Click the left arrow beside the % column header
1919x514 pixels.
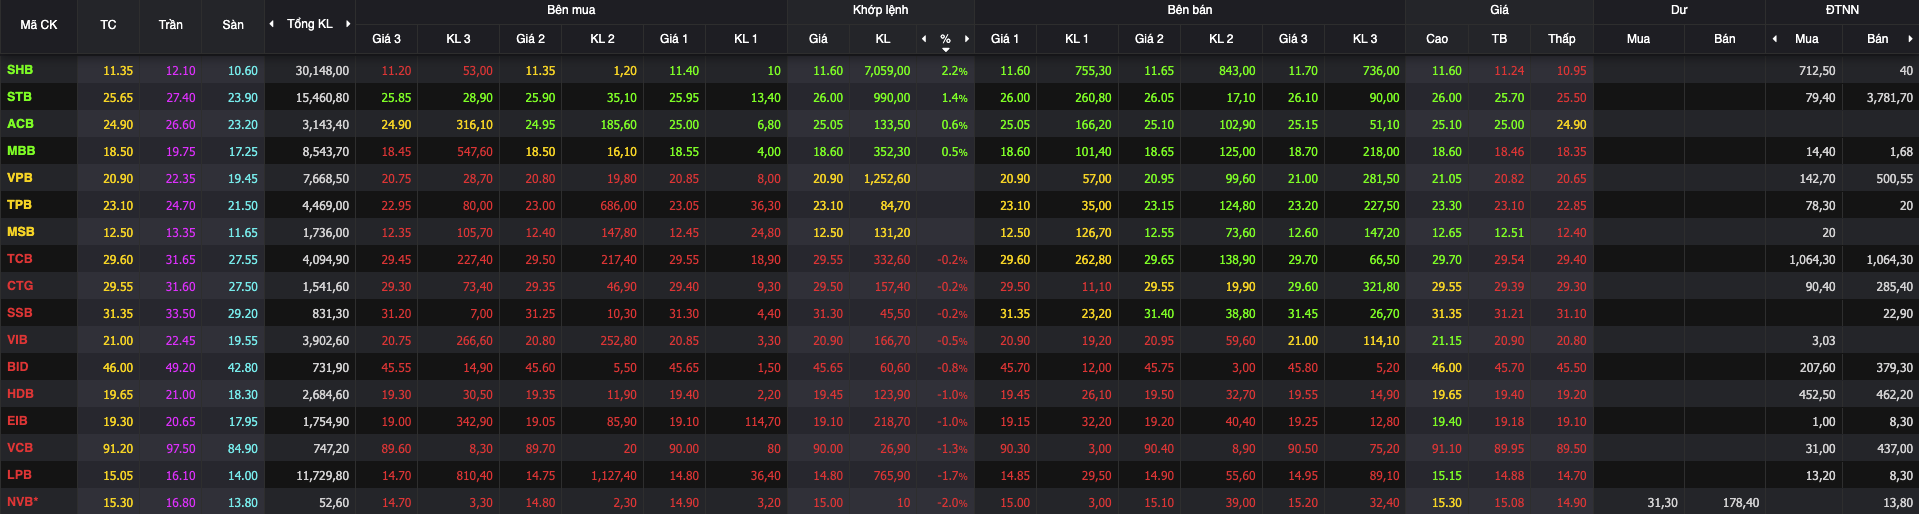tap(924, 39)
